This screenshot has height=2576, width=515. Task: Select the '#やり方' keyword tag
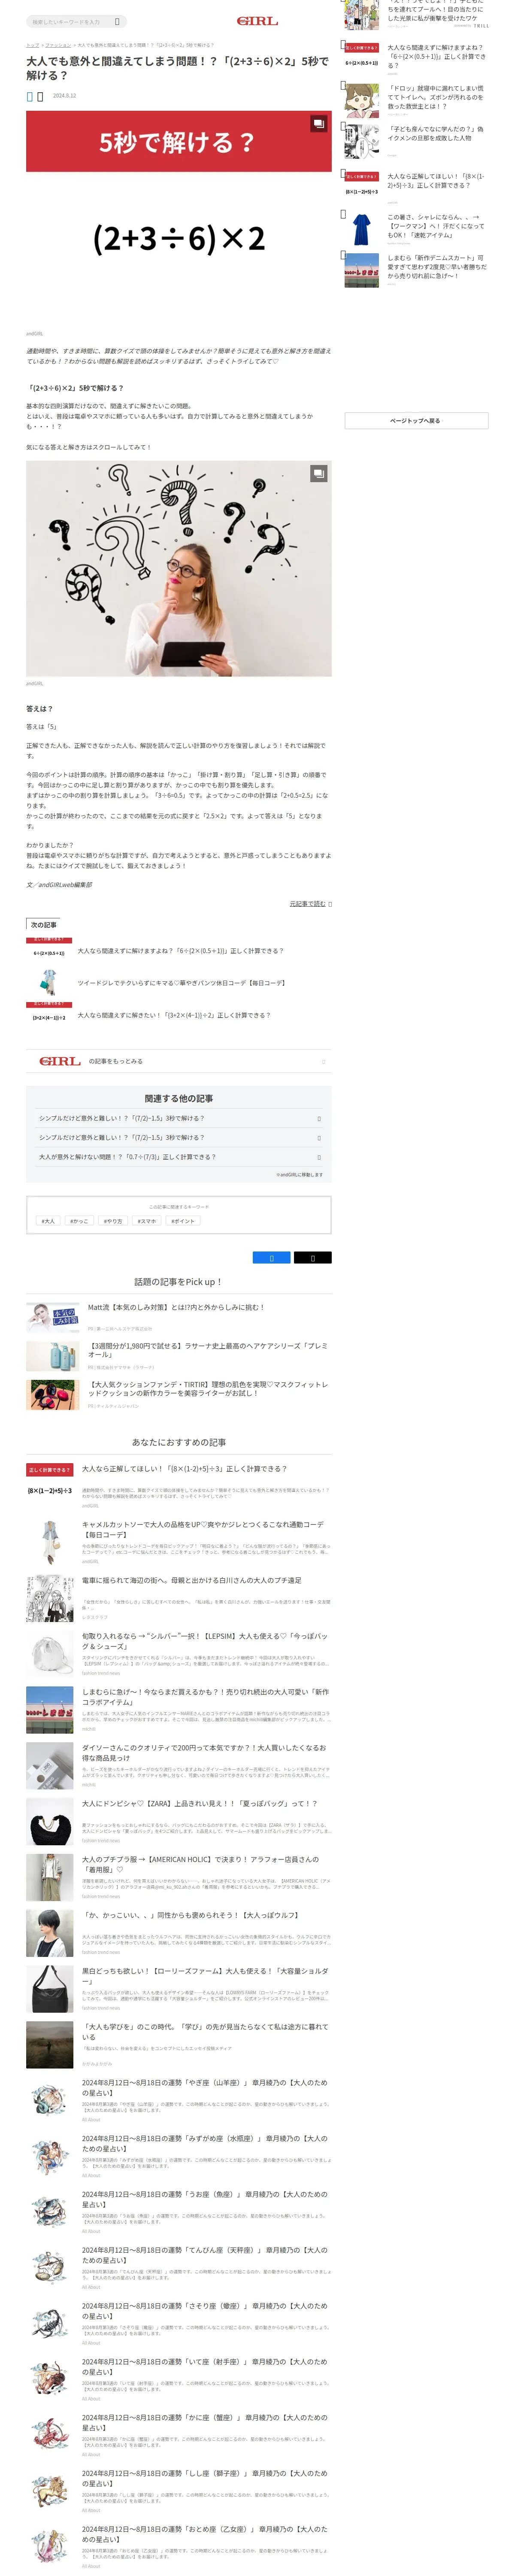(x=112, y=1221)
